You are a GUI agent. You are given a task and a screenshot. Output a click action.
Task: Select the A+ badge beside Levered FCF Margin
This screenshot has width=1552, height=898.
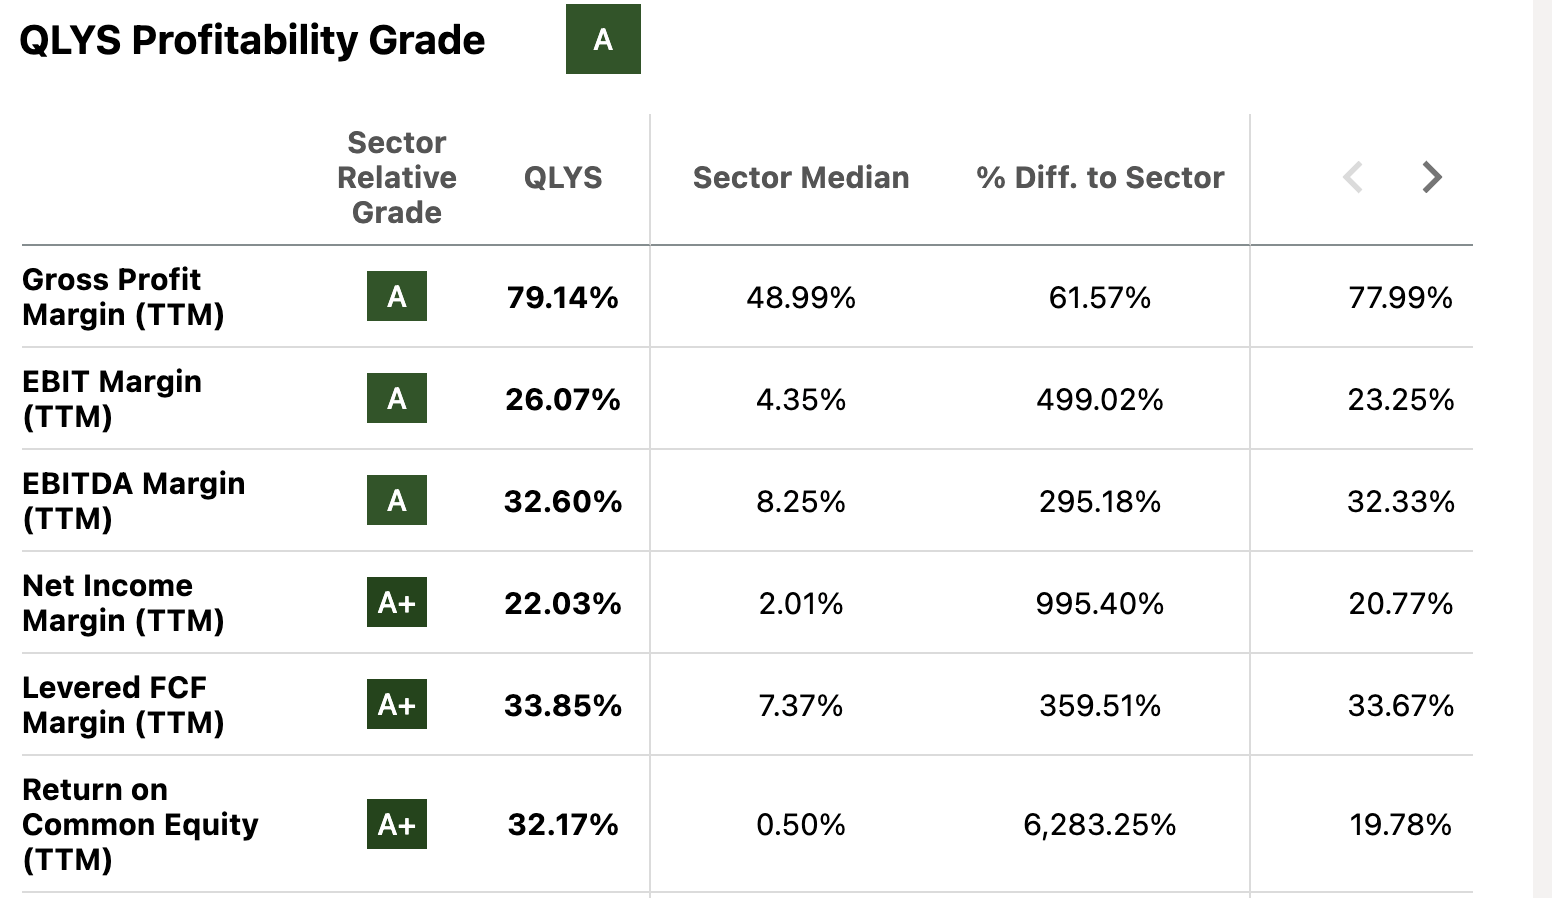[396, 704]
